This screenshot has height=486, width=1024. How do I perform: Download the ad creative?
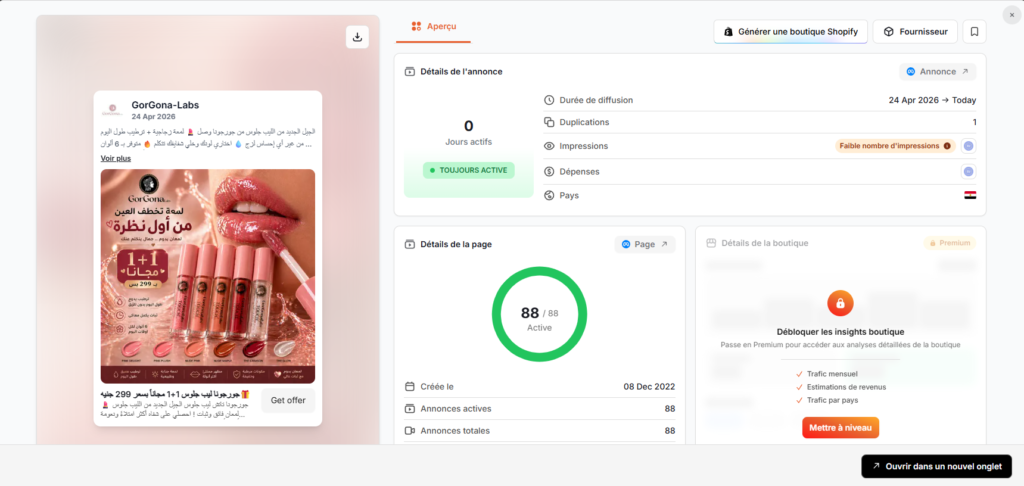coord(357,37)
